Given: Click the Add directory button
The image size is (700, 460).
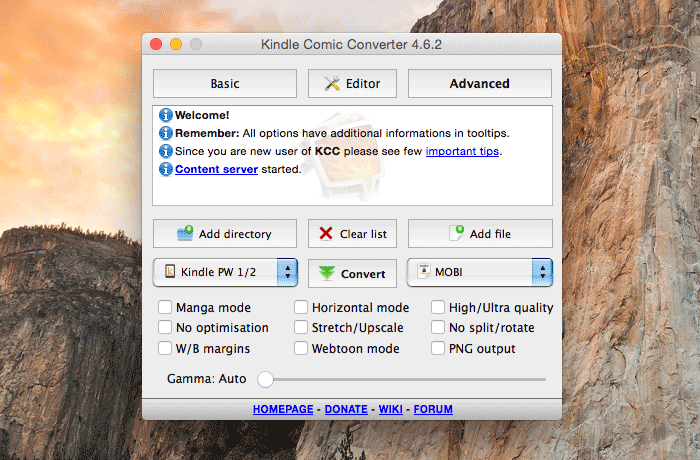Looking at the screenshot, I should 225,234.
